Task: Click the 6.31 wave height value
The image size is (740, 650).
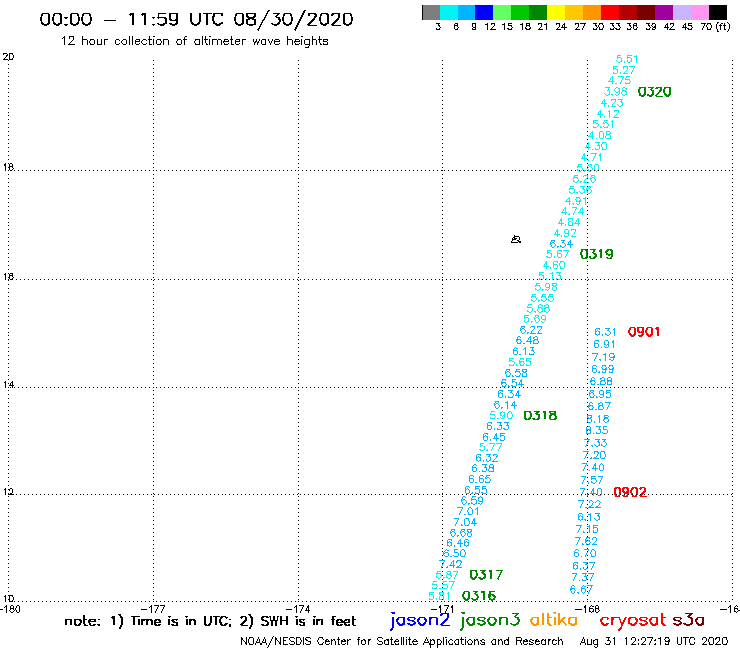Action: tap(605, 332)
